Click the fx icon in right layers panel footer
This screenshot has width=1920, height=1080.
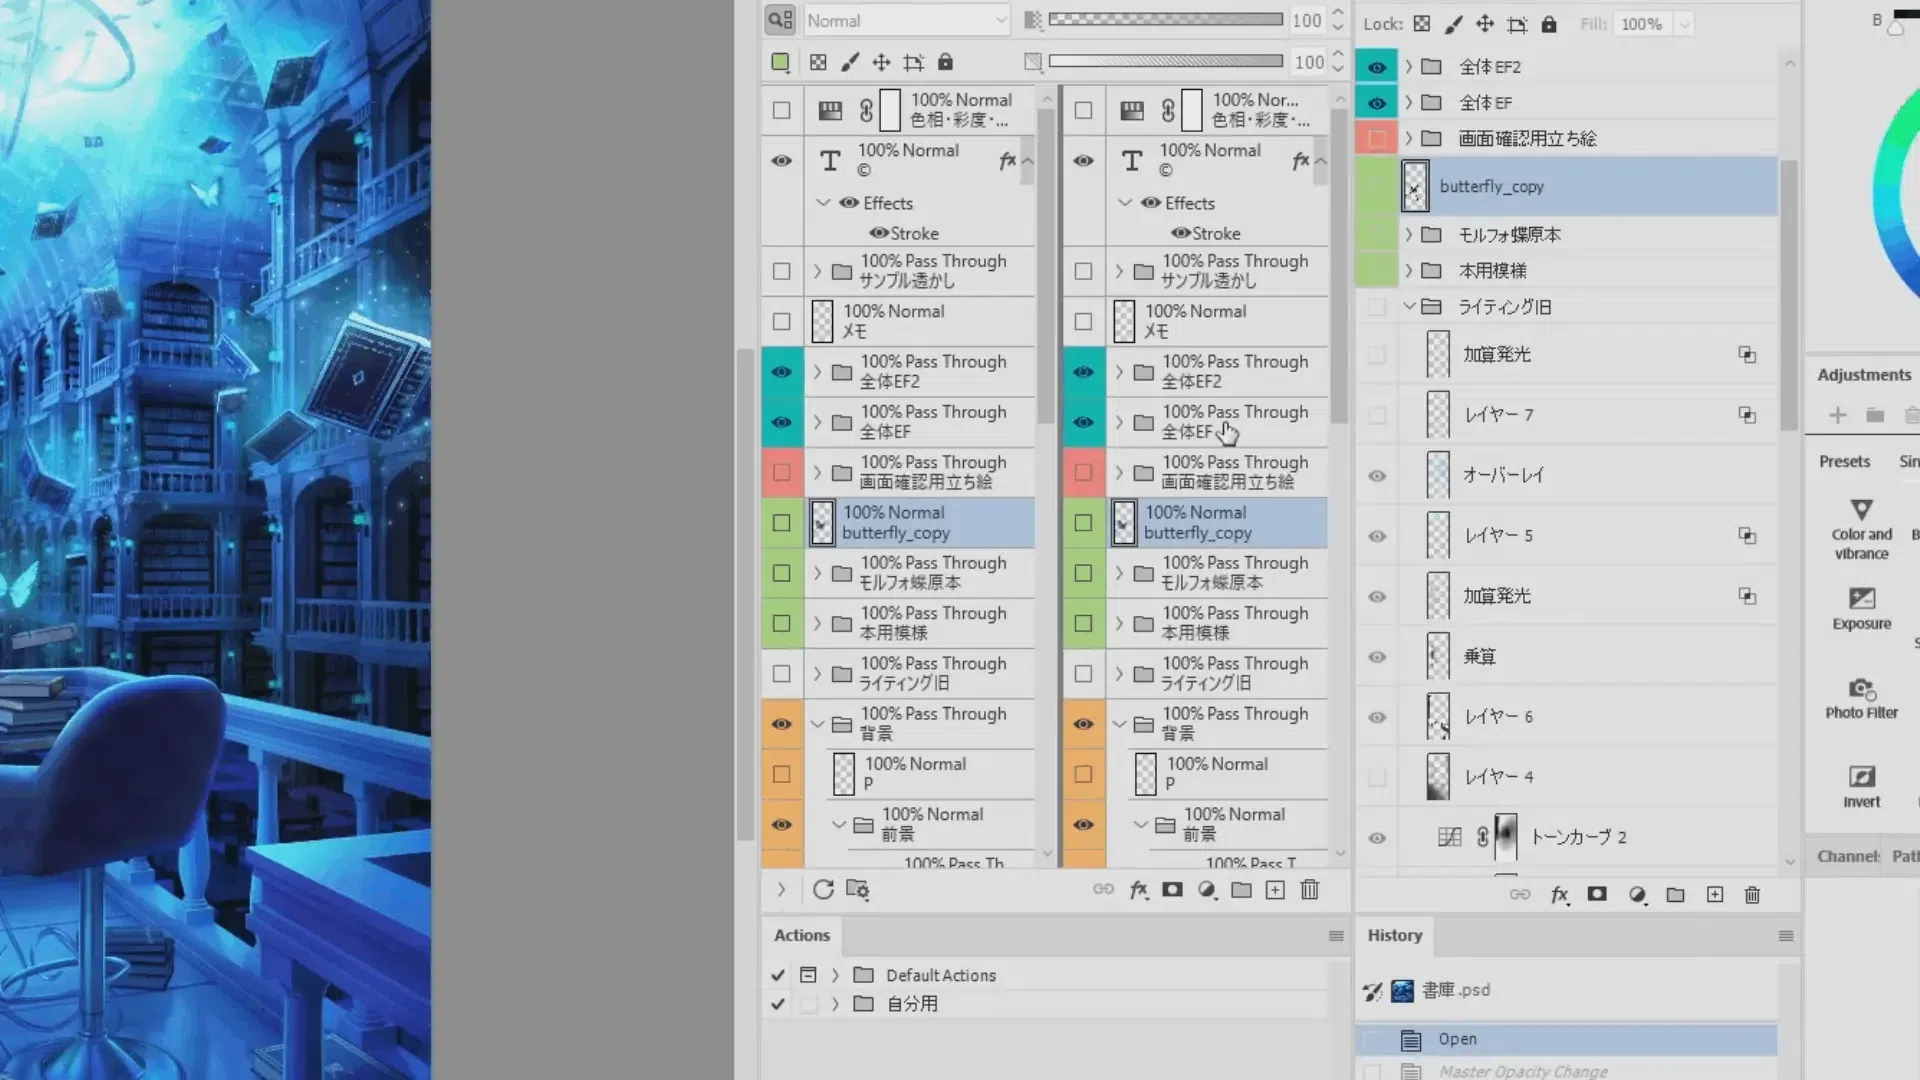tap(1560, 894)
